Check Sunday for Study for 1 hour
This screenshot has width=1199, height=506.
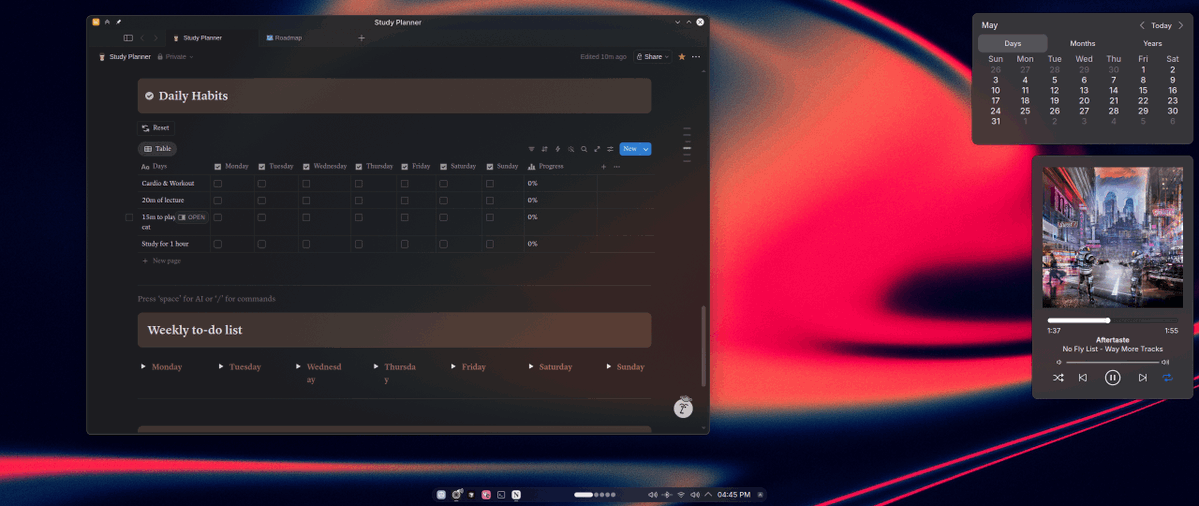coord(490,244)
